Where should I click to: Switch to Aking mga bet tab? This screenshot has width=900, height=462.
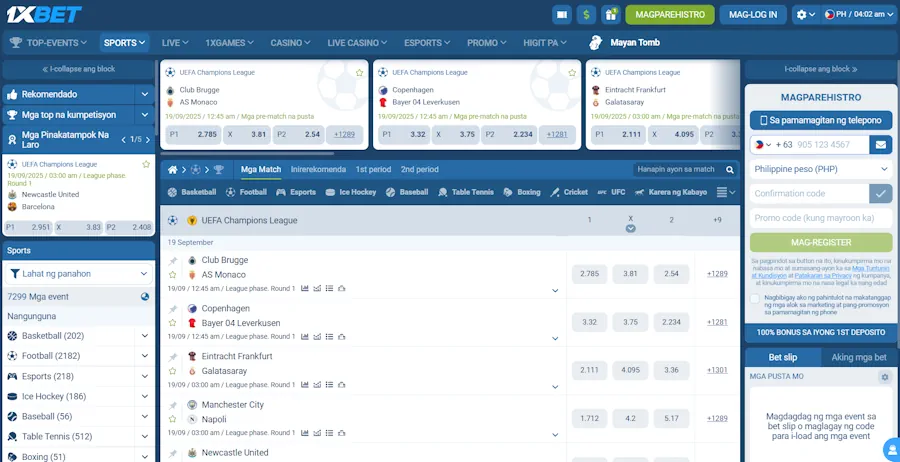(x=859, y=357)
